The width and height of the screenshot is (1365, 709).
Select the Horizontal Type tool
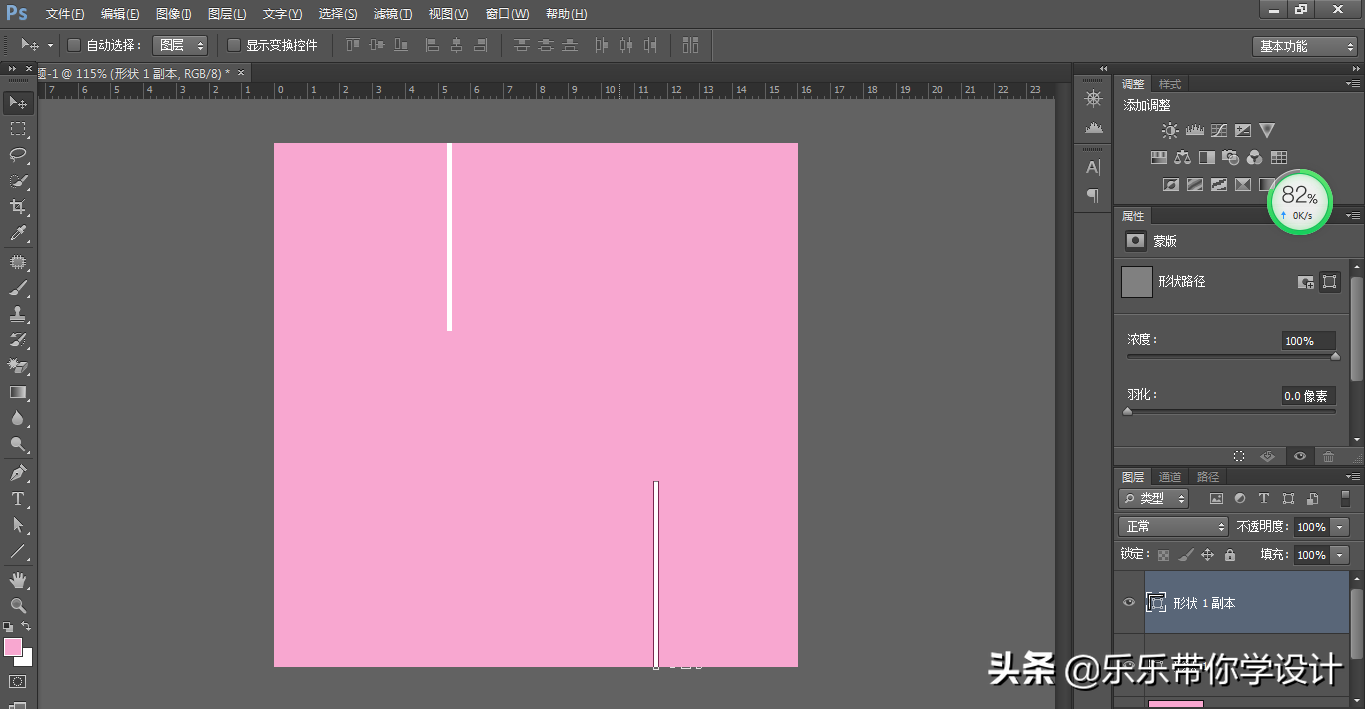[18, 498]
